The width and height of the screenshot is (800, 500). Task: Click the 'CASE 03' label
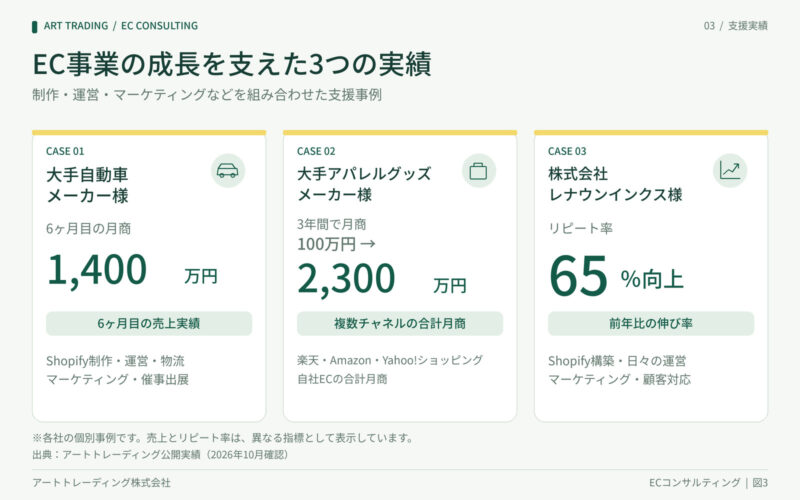click(x=567, y=151)
